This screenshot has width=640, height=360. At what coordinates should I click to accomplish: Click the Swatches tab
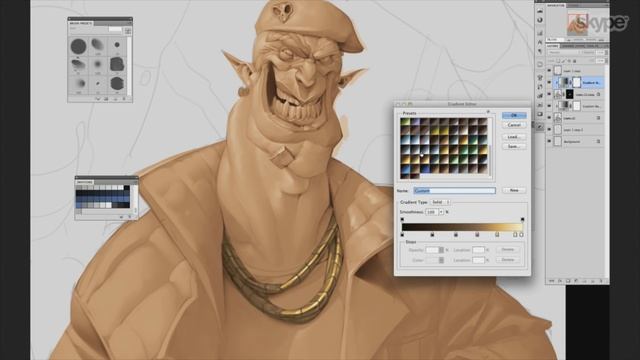click(x=85, y=182)
